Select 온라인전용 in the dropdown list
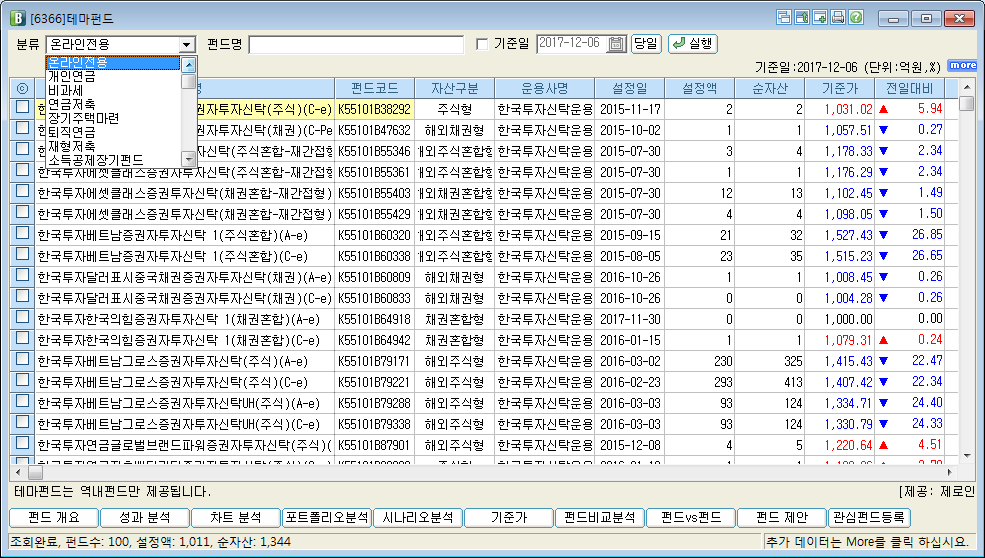This screenshot has height=558, width=985. (x=114, y=63)
